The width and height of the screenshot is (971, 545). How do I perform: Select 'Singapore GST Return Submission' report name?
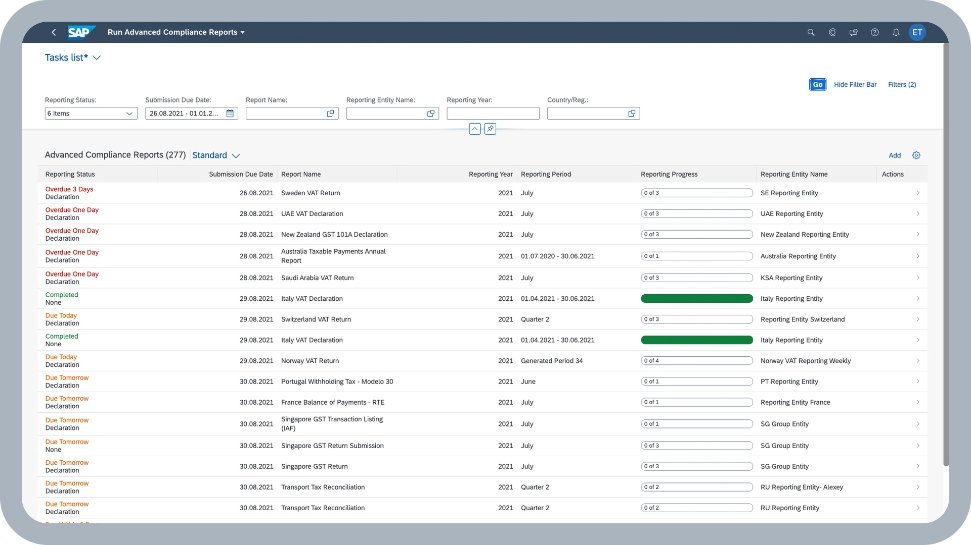click(x=333, y=445)
